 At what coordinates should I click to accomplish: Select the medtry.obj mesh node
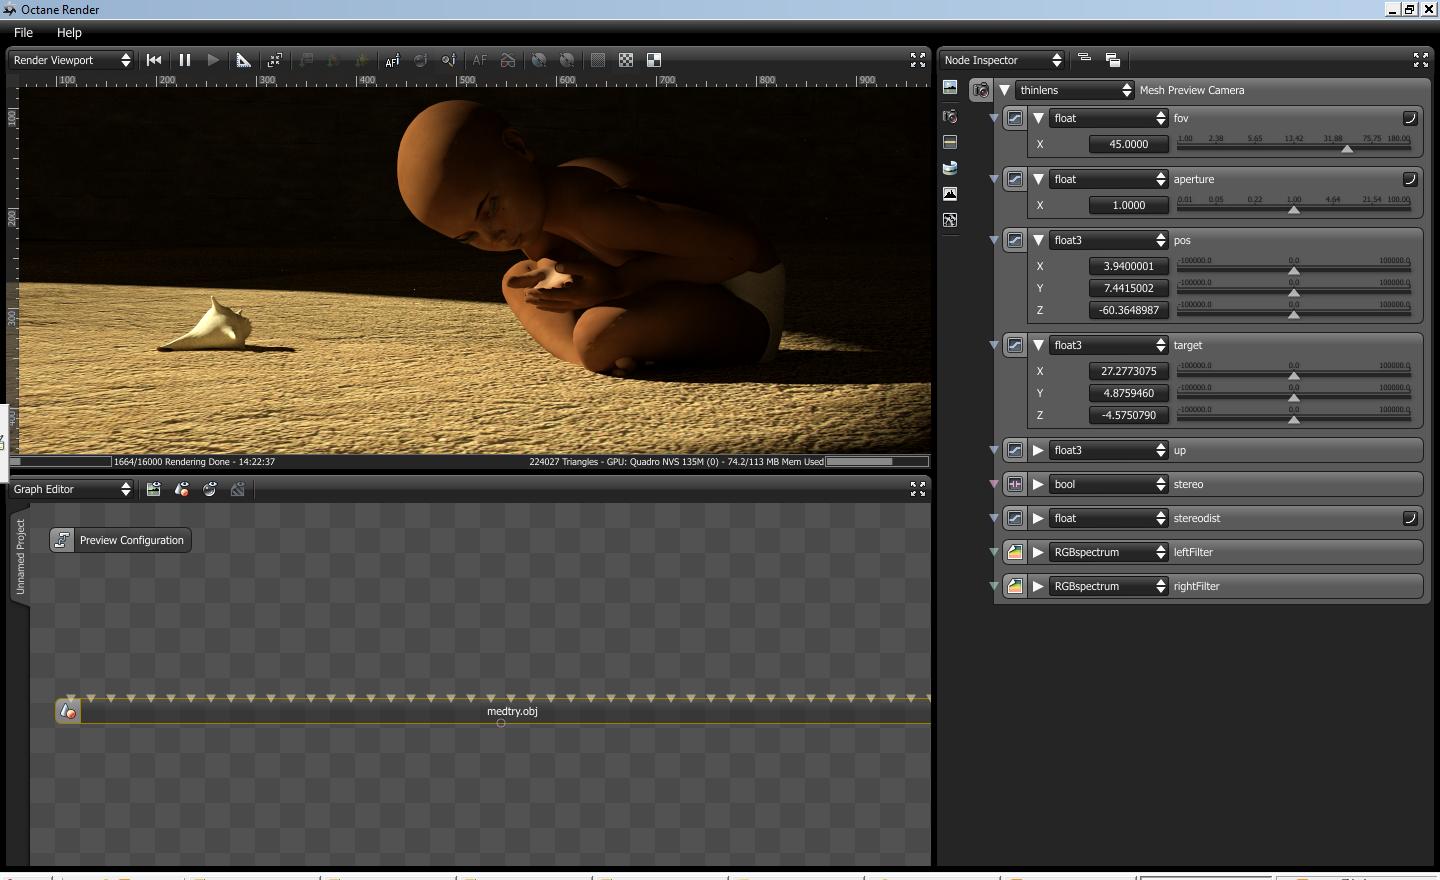click(x=511, y=711)
